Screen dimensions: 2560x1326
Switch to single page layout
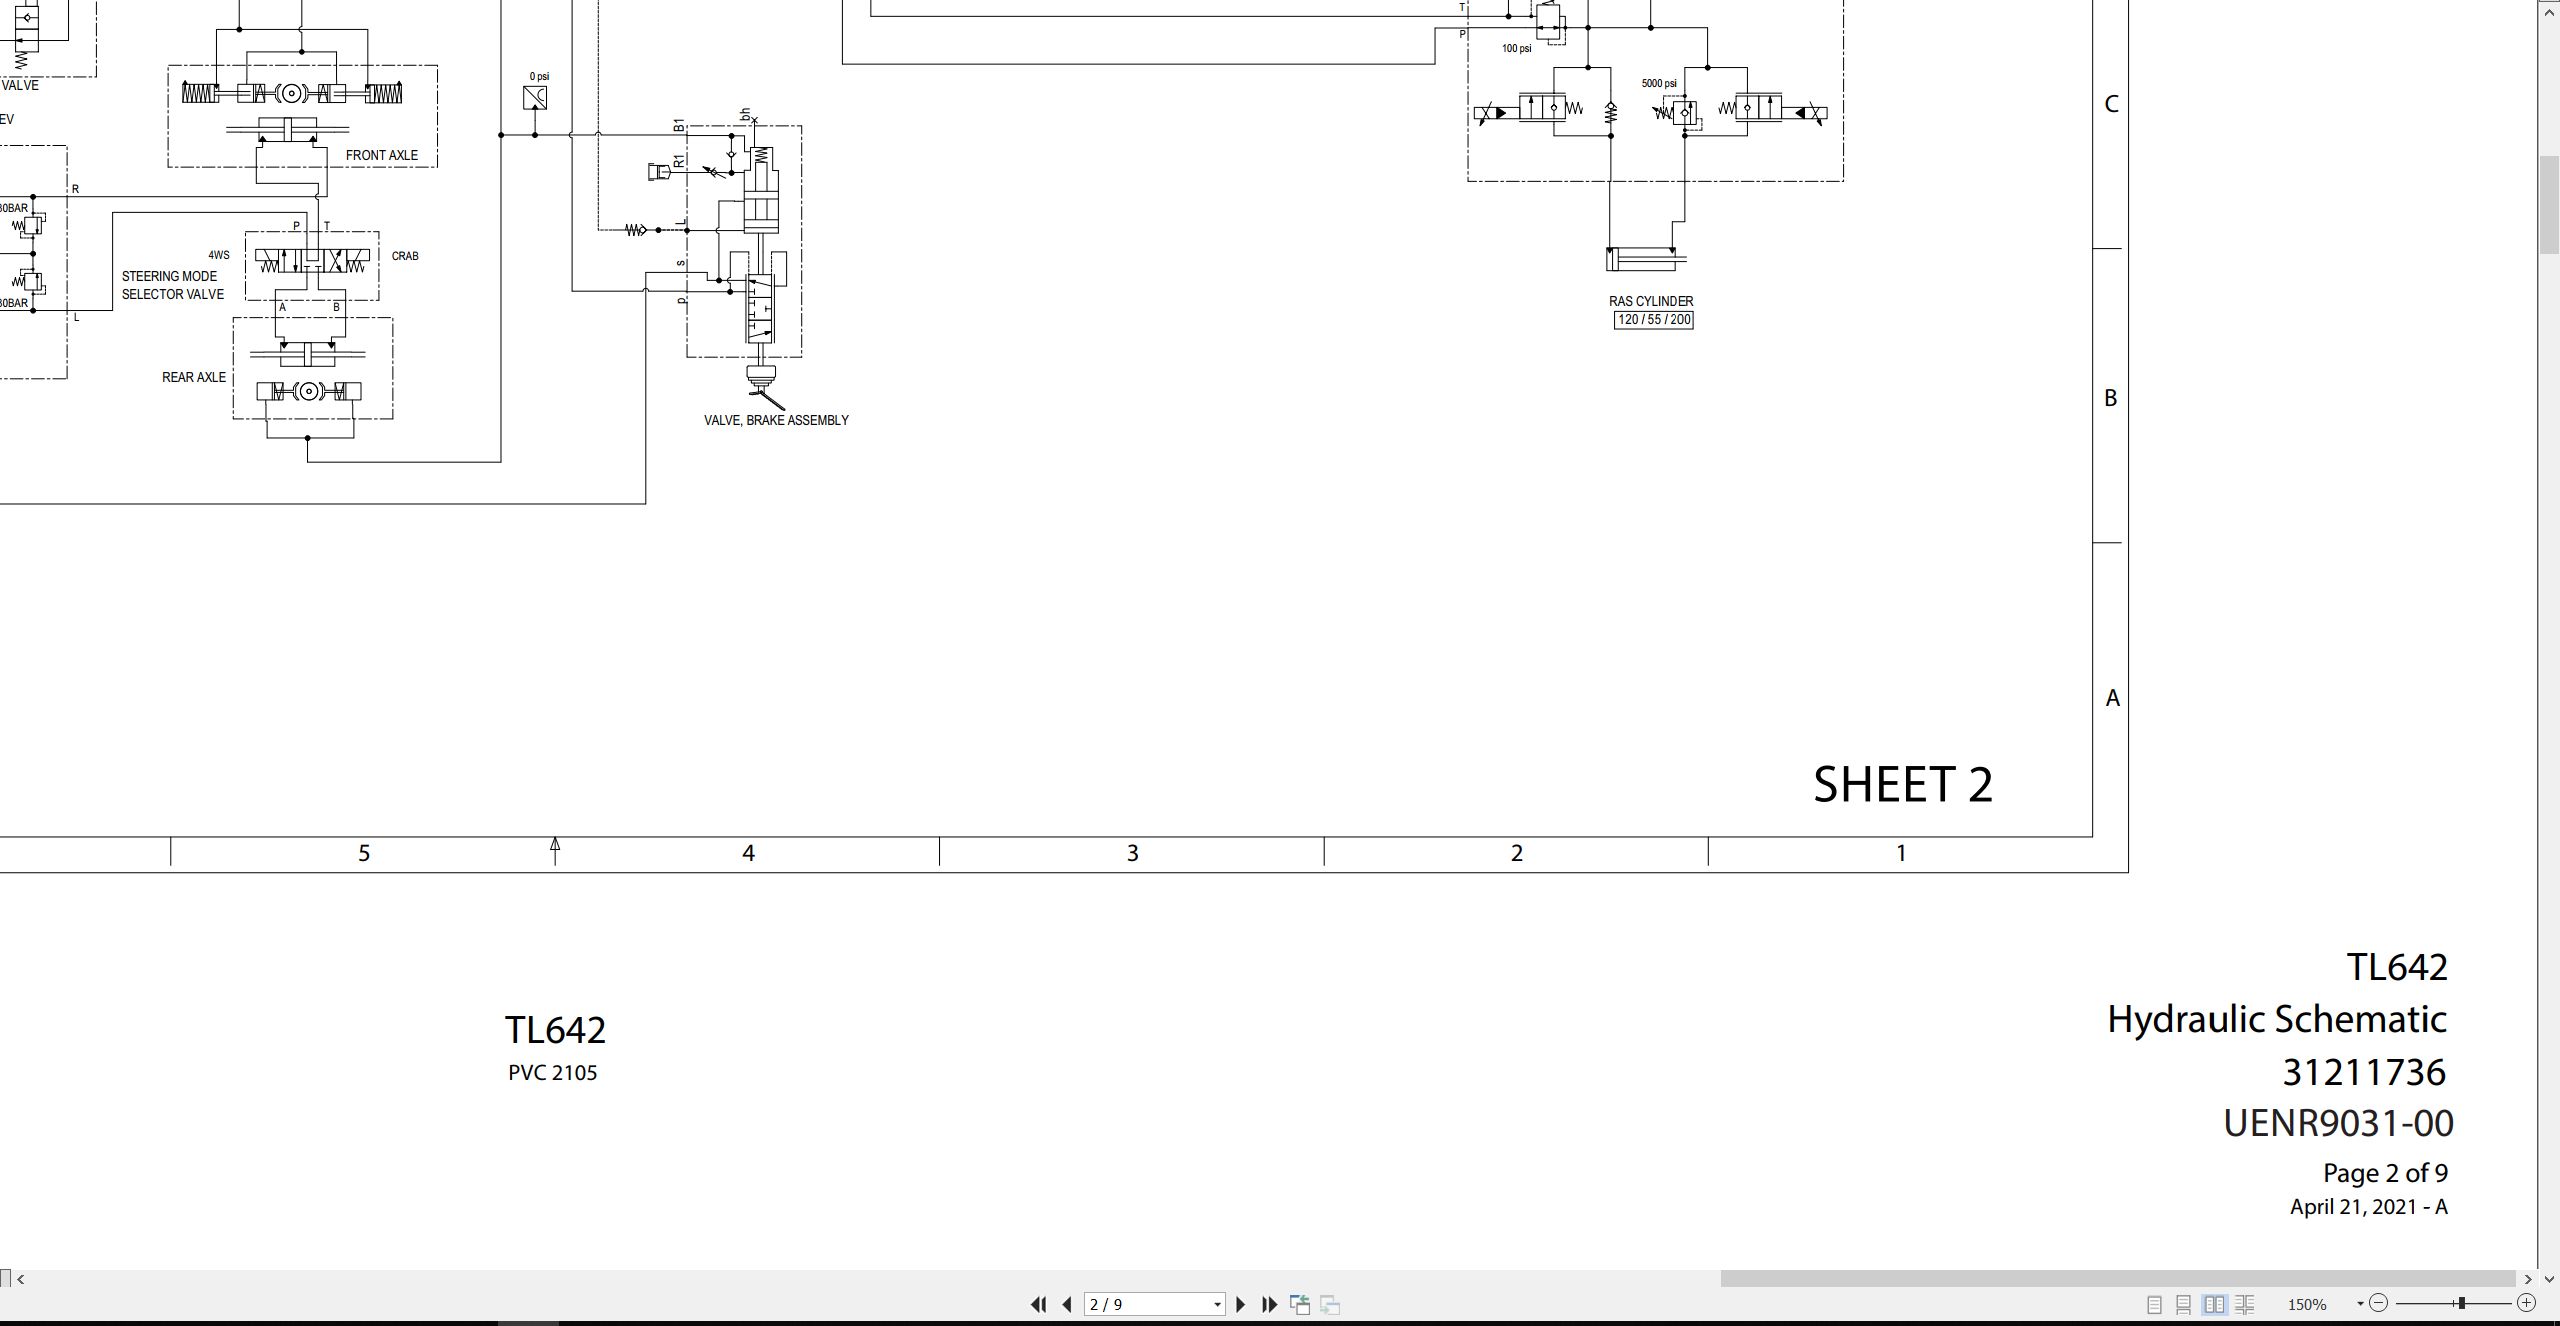[x=2154, y=1304]
